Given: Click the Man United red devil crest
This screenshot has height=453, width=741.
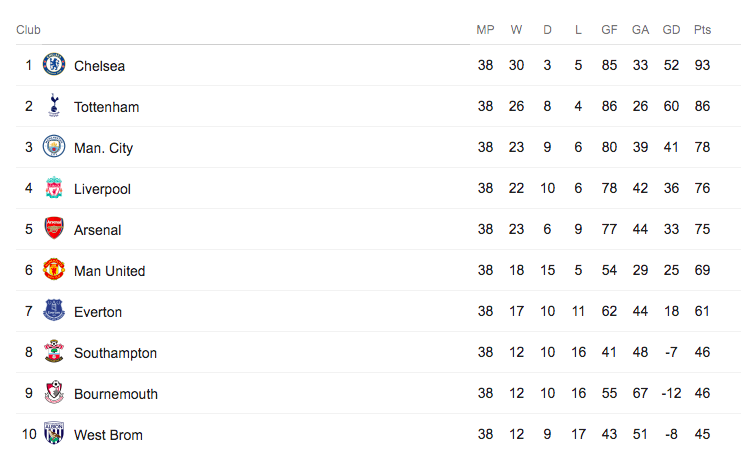Looking at the screenshot, I should pyautogui.click(x=54, y=269).
